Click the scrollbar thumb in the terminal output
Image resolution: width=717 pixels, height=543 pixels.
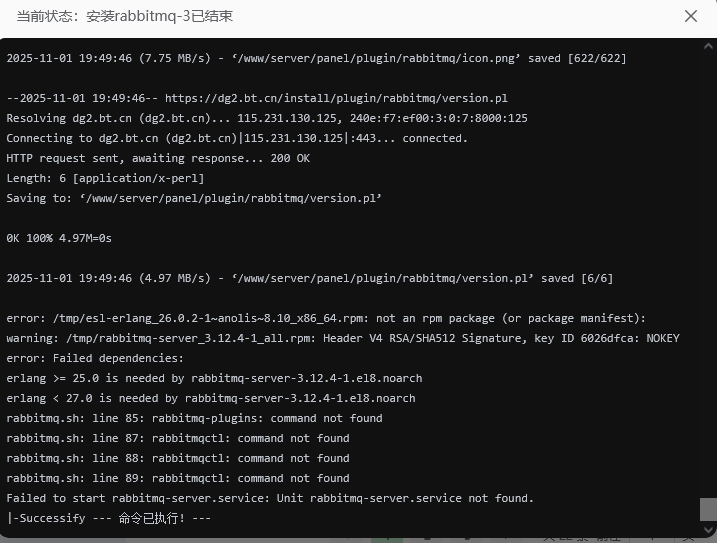[707, 509]
